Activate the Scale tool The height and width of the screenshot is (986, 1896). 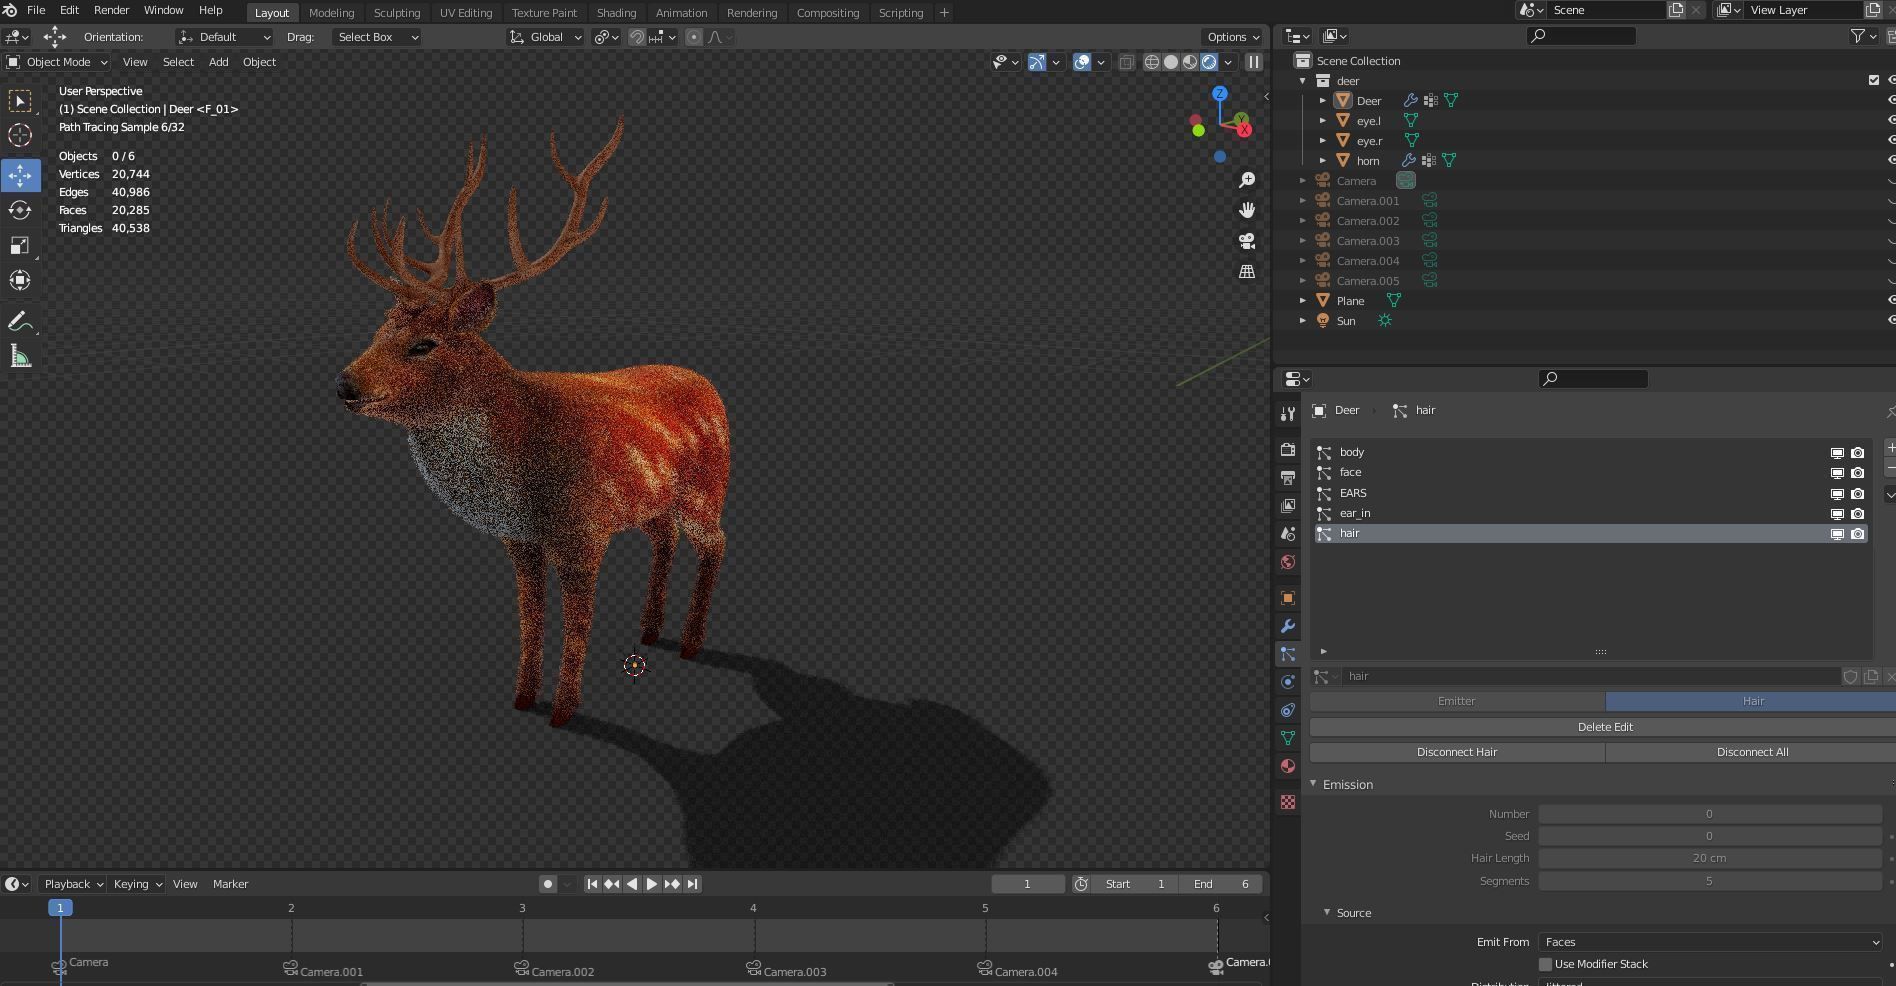coord(20,245)
